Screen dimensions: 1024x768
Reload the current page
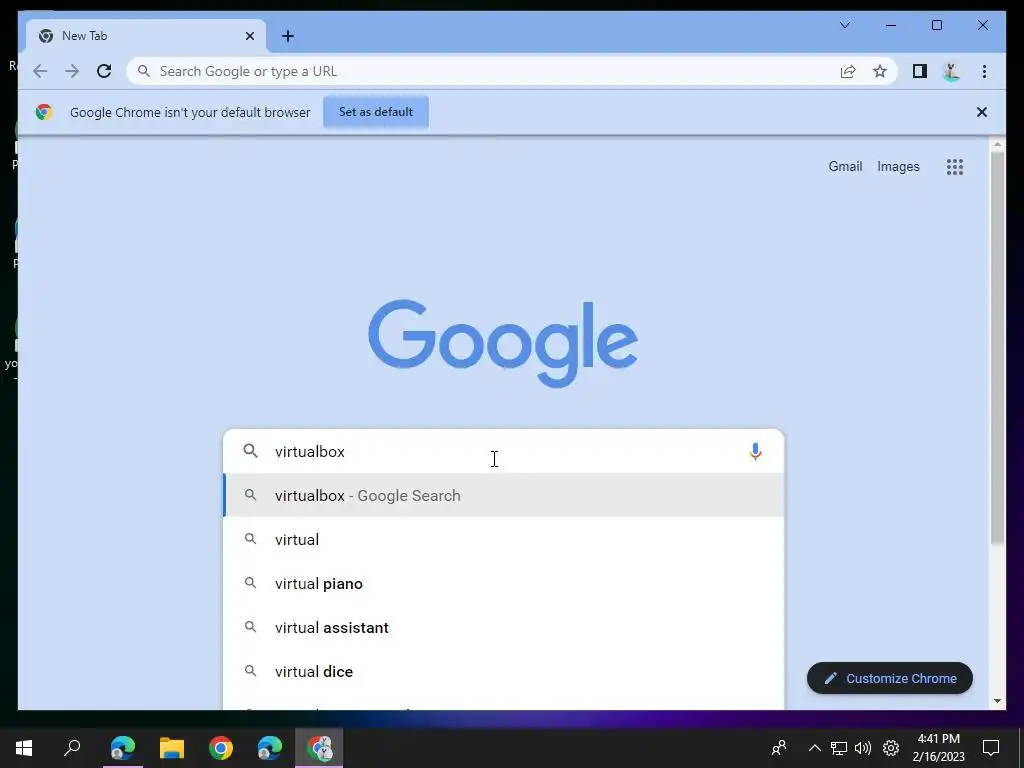coord(104,71)
